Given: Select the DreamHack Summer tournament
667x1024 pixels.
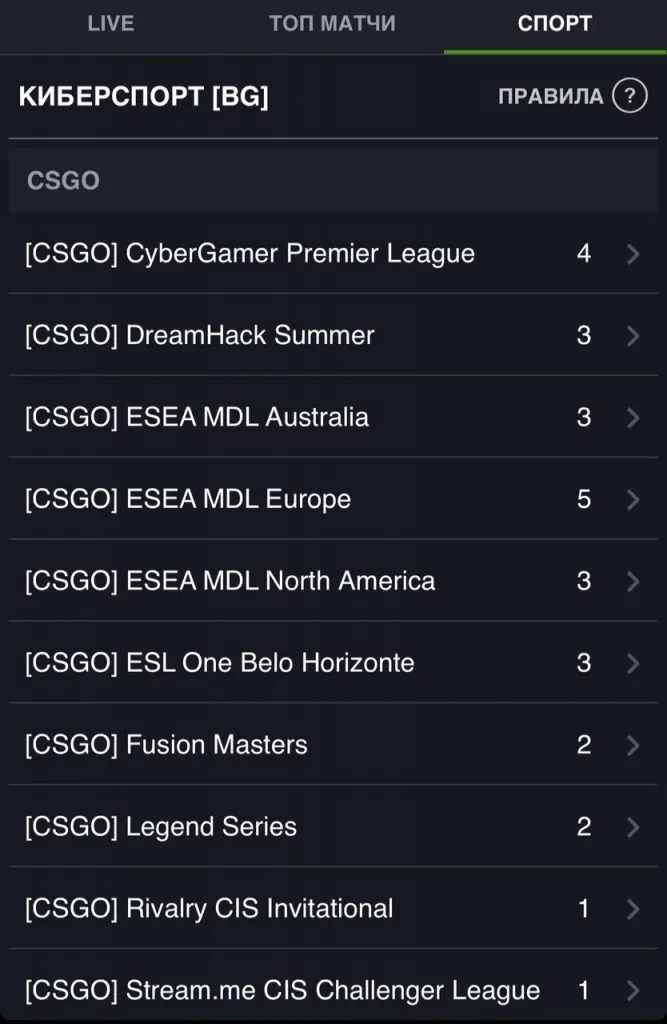Looking at the screenshot, I should [200, 336].
